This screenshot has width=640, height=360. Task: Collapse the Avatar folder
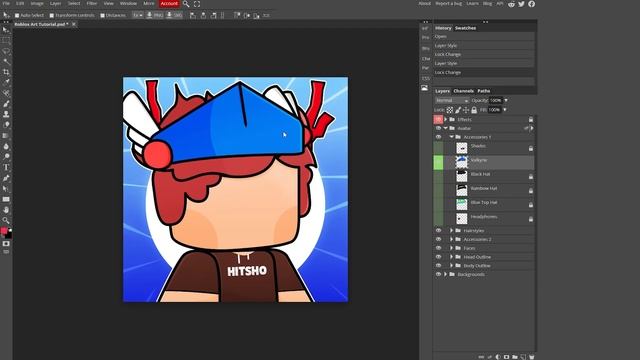coord(446,128)
